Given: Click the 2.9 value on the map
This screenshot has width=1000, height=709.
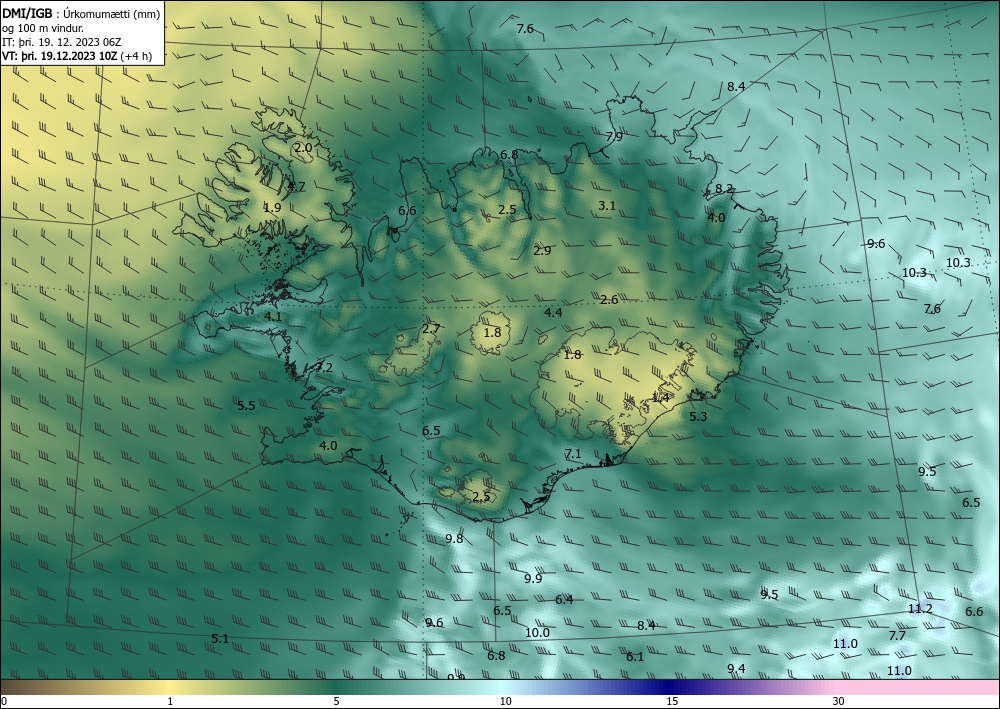Looking at the screenshot, I should [542, 251].
